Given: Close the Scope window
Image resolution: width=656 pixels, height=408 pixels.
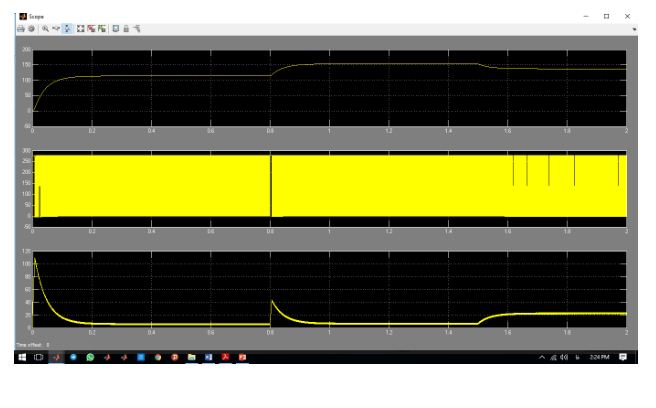Looking at the screenshot, I should (x=627, y=16).
